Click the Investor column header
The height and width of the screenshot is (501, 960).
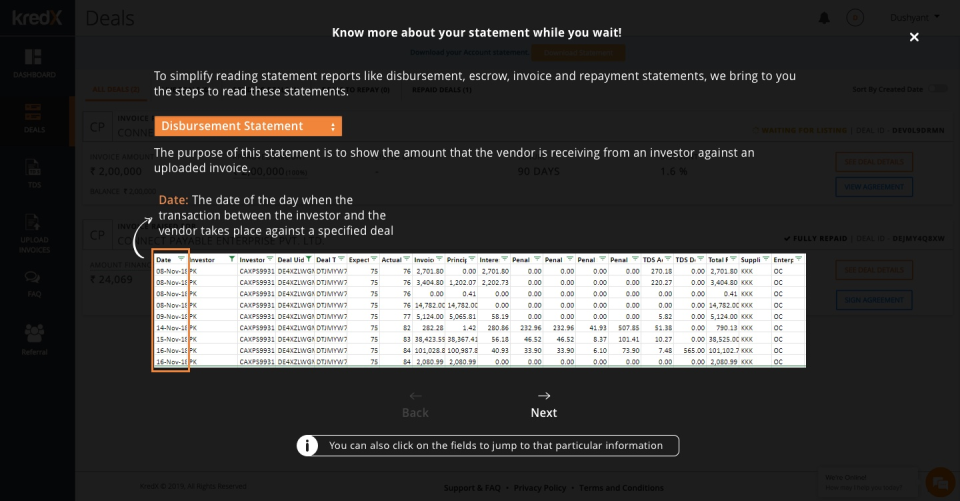point(202,260)
